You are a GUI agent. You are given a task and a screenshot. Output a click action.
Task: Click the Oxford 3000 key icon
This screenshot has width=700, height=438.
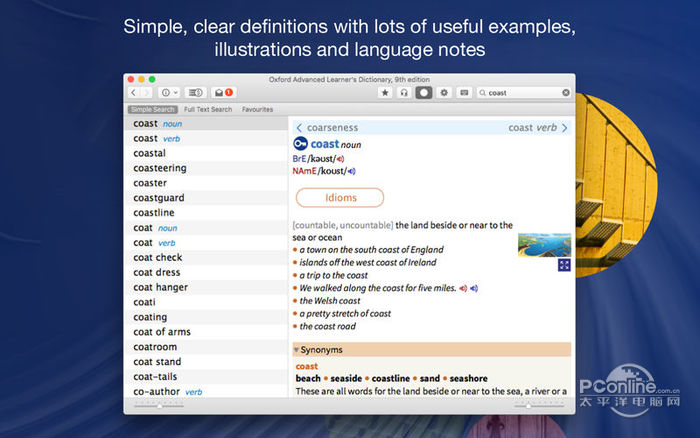point(300,144)
